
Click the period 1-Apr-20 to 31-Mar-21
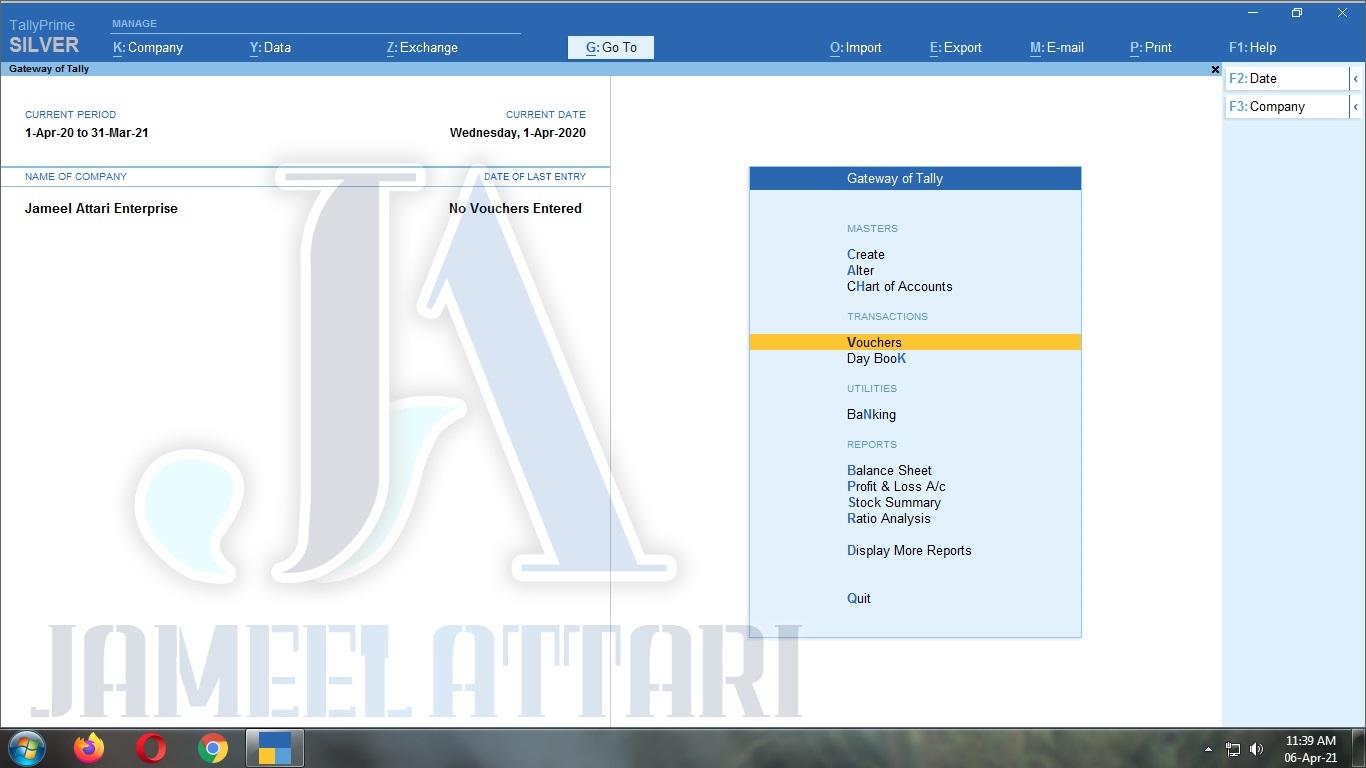pyautogui.click(x=87, y=132)
